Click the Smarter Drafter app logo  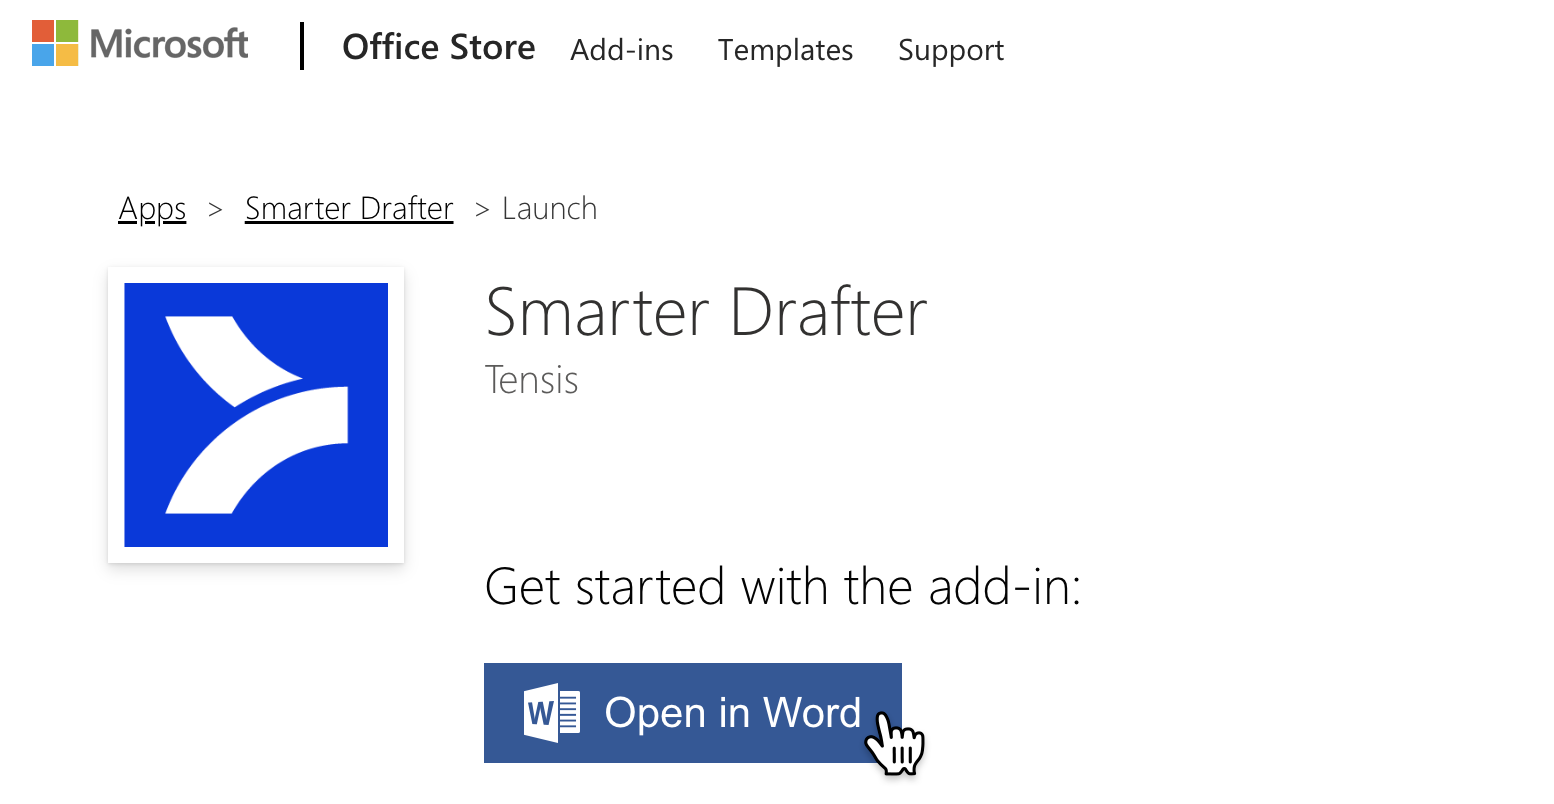[x=256, y=415]
